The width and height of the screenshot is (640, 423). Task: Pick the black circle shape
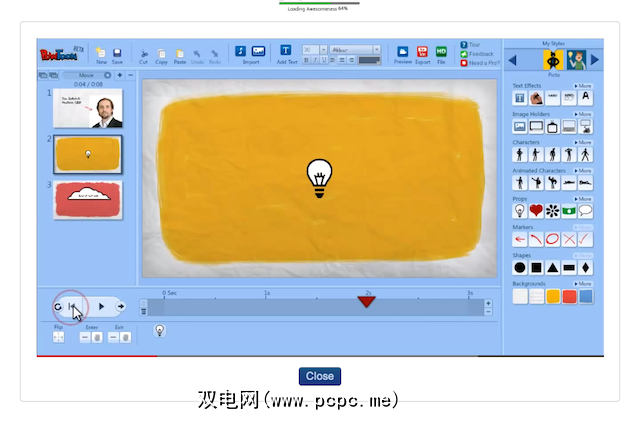pyautogui.click(x=520, y=268)
